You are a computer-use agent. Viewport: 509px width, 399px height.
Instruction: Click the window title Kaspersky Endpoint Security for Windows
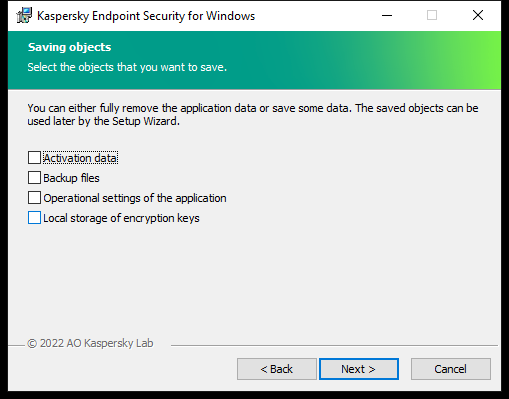(x=146, y=16)
